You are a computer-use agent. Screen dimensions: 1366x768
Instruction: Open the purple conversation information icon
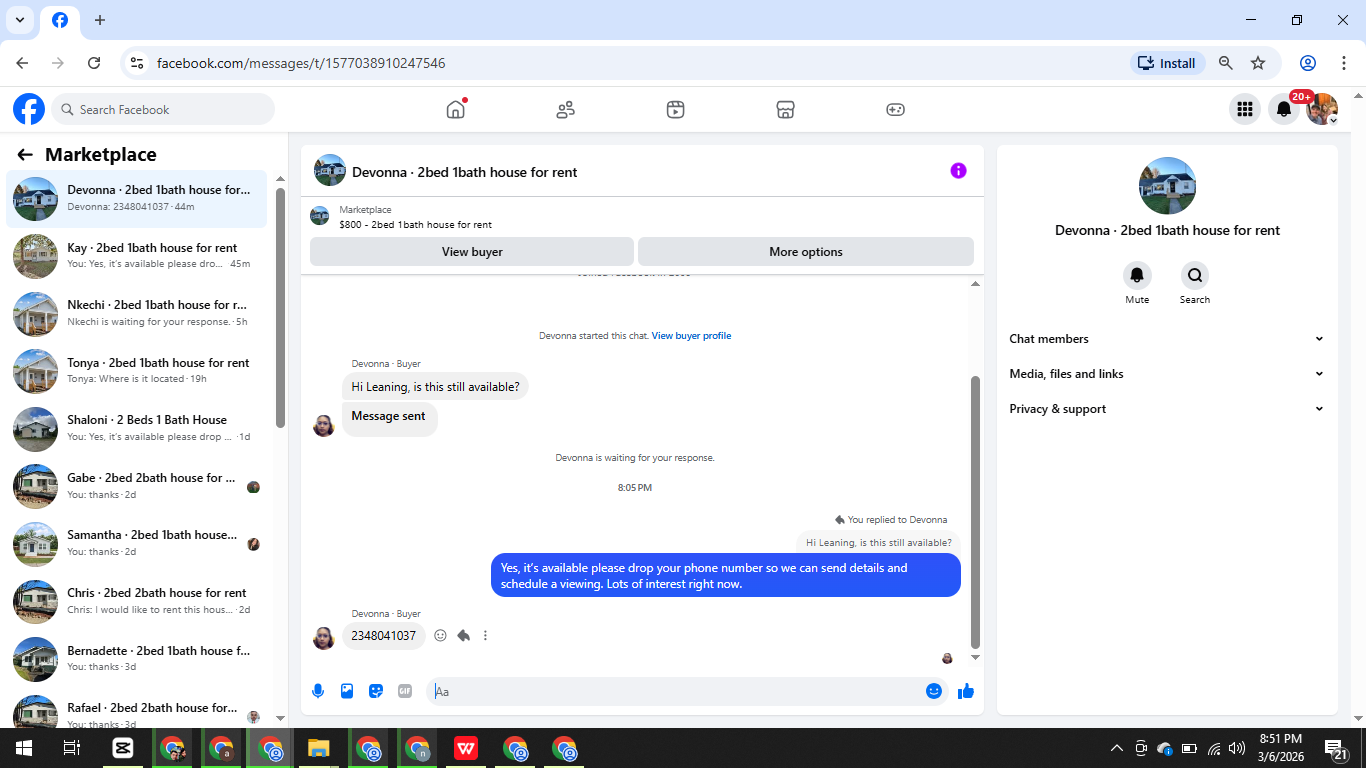958,171
